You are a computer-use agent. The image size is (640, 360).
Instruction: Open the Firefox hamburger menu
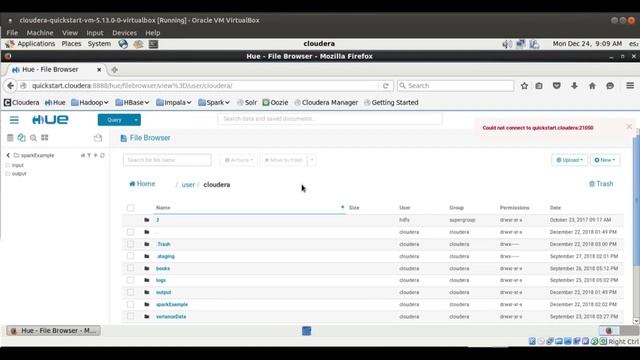click(x=630, y=85)
